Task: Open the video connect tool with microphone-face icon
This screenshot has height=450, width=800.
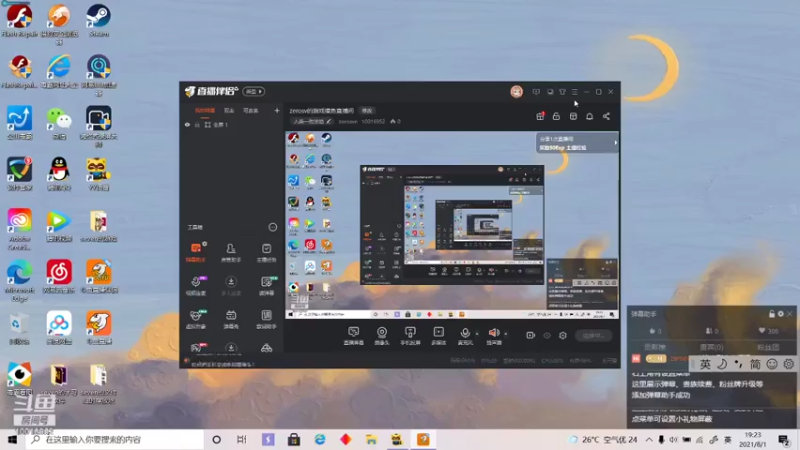Action: click(196, 286)
